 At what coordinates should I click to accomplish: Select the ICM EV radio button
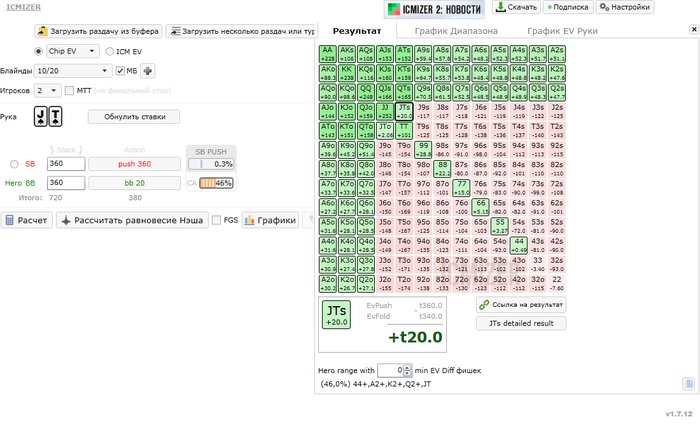(x=109, y=51)
